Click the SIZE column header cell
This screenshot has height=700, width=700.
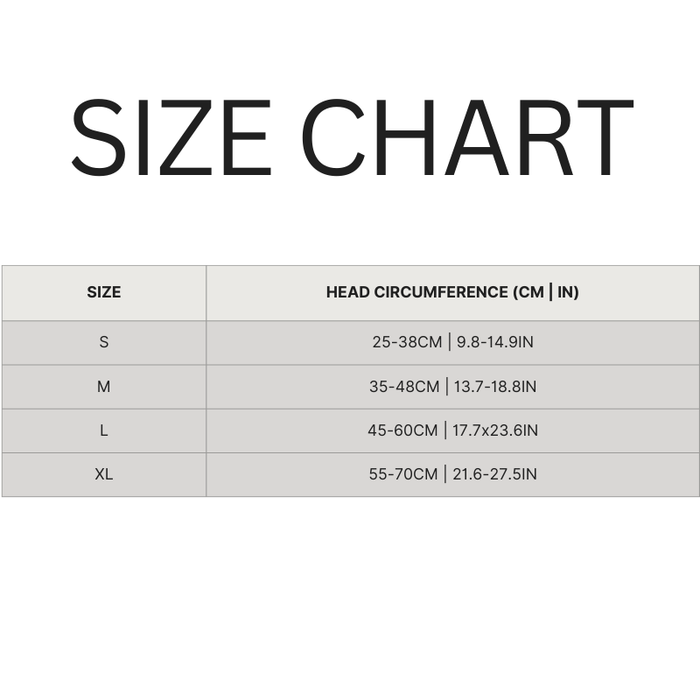tap(104, 293)
